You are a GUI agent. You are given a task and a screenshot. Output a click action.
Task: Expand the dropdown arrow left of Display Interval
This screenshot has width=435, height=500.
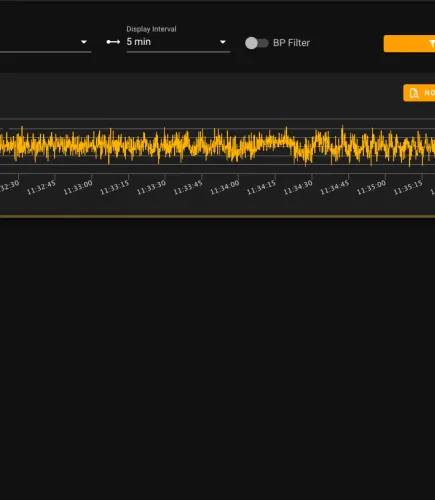point(84,42)
